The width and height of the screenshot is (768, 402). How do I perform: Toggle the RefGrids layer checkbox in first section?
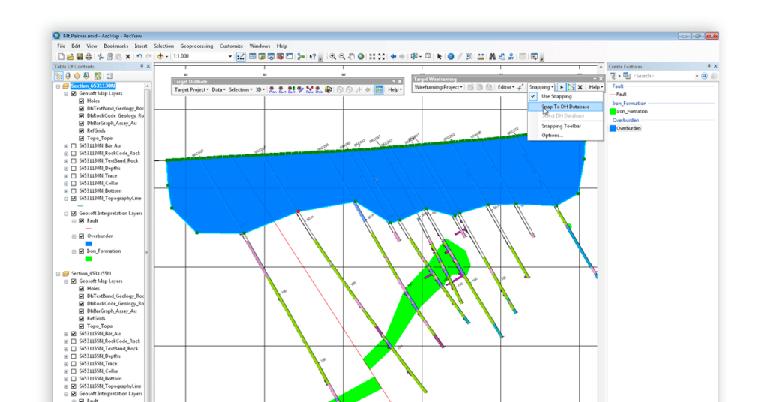(82, 131)
